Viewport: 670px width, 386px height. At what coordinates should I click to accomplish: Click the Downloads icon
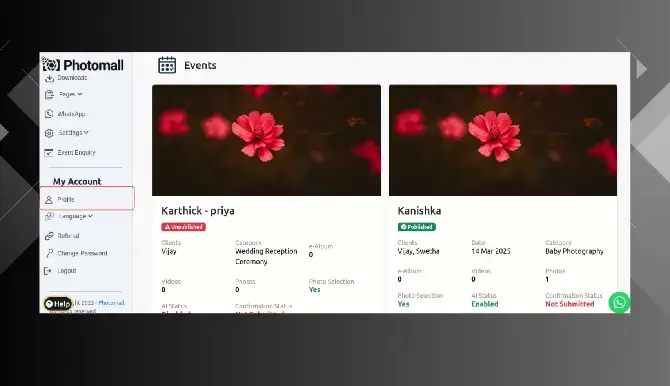pyautogui.click(x=49, y=78)
